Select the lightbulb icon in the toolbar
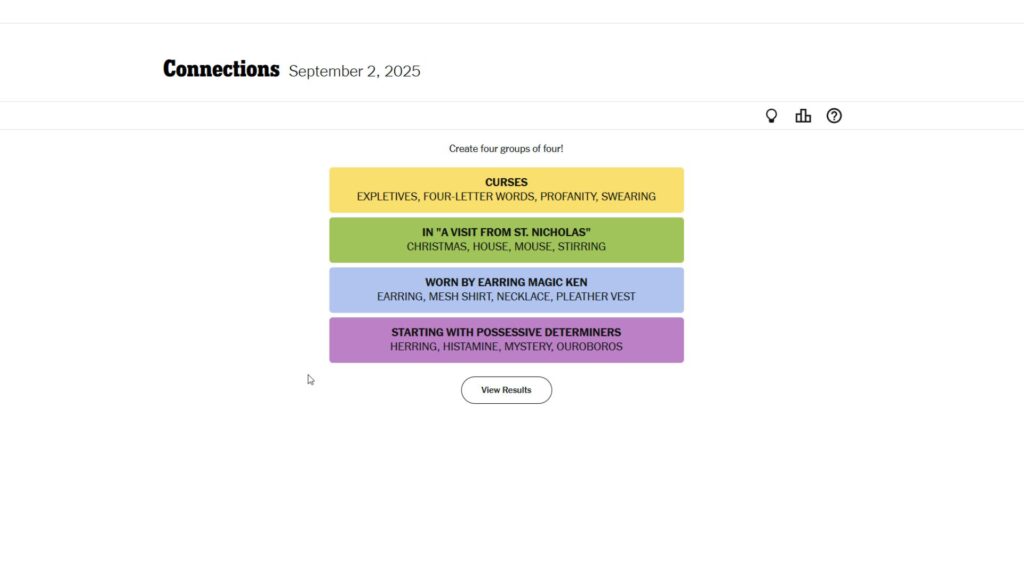Image resolution: width=1024 pixels, height=576 pixels. (771, 116)
